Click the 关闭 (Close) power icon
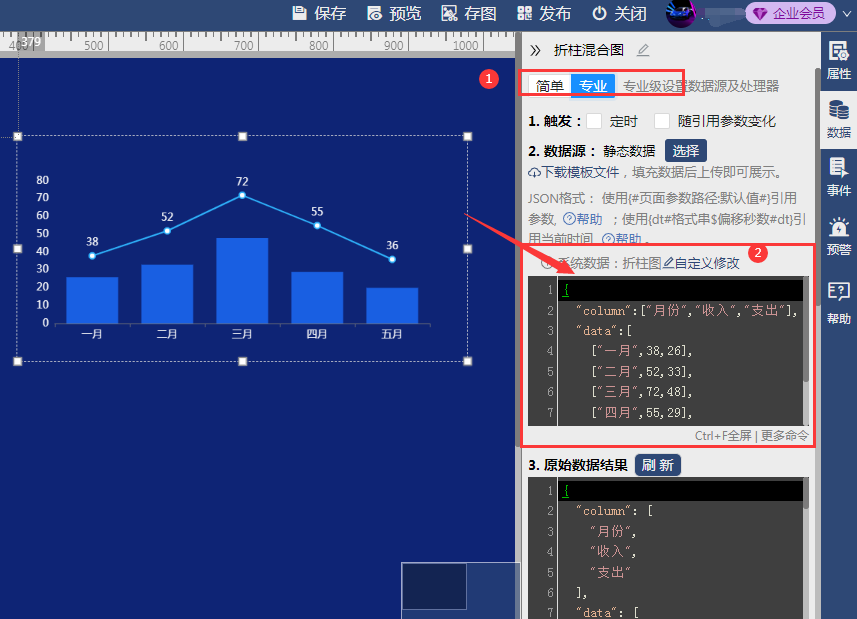Screen dimensions: 857x619 pyautogui.click(x=600, y=13)
